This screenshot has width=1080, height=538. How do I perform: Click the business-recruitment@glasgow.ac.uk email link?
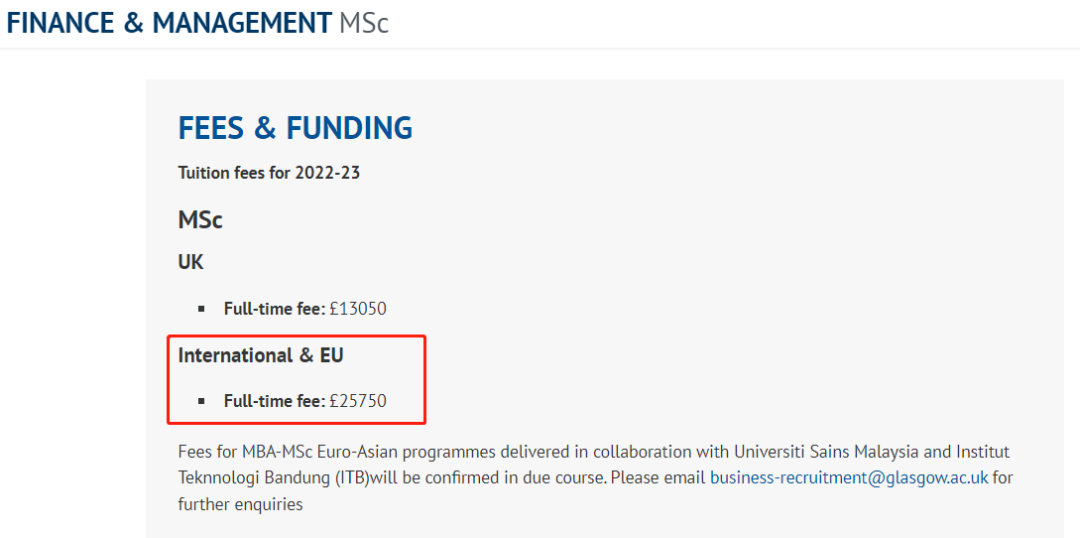(x=848, y=478)
